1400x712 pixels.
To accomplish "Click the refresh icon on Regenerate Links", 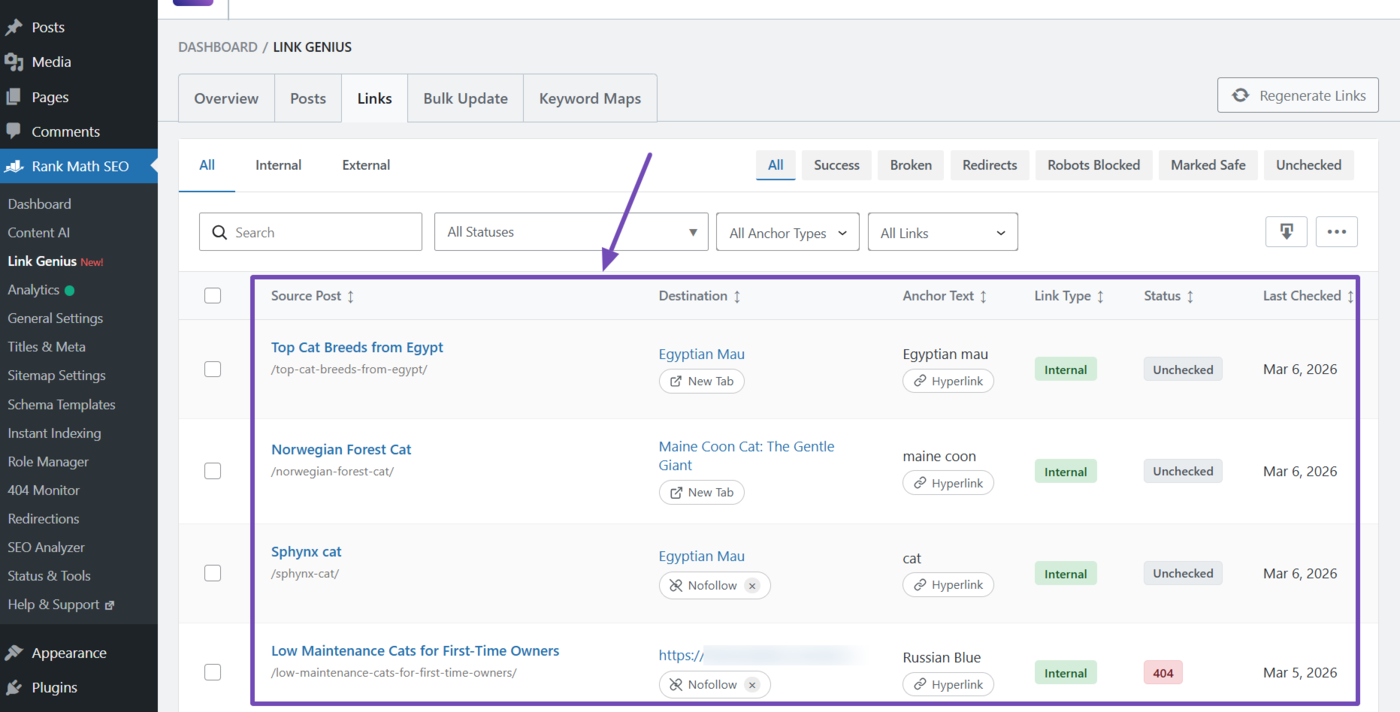I will point(1241,95).
